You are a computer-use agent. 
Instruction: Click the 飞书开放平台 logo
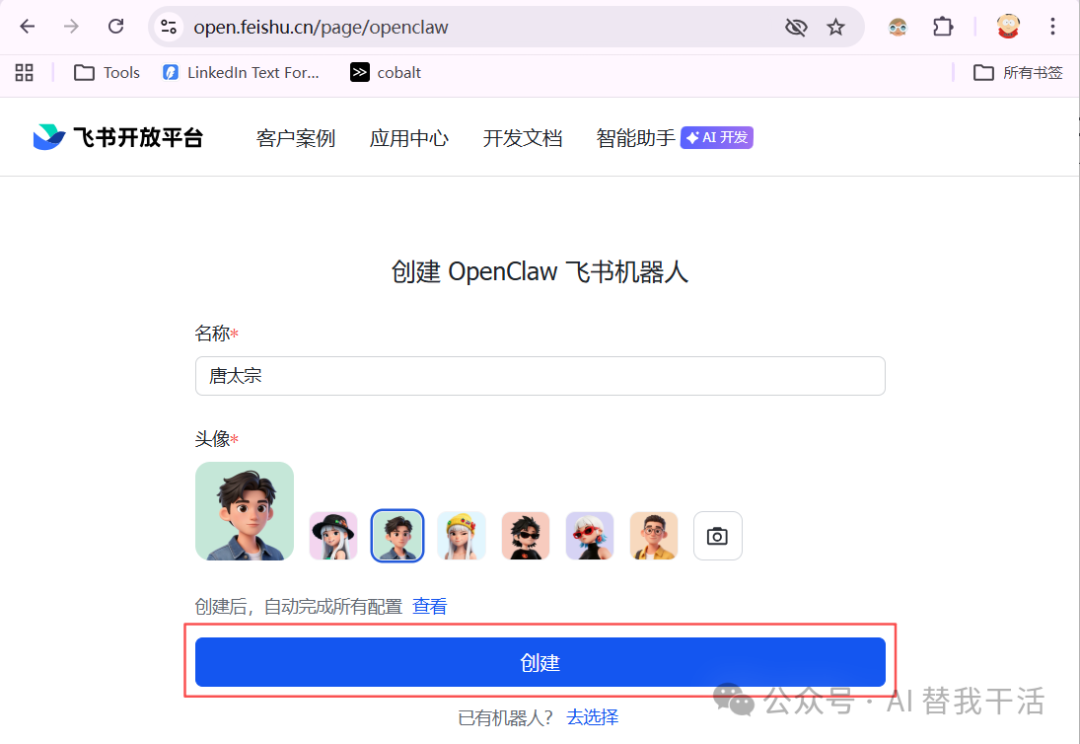pyautogui.click(x=118, y=137)
